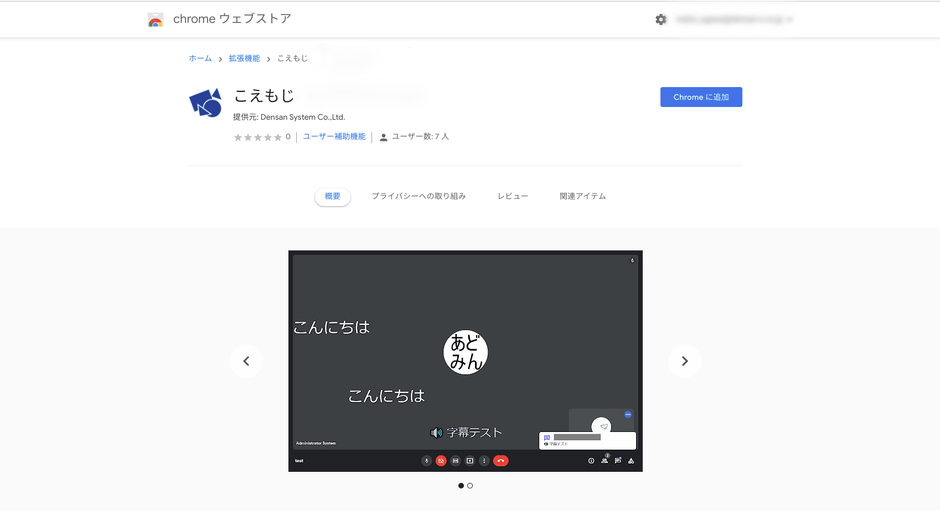The width and height of the screenshot is (940, 529).
Task: Click the microphone icon in the preview
Action: coord(427,461)
